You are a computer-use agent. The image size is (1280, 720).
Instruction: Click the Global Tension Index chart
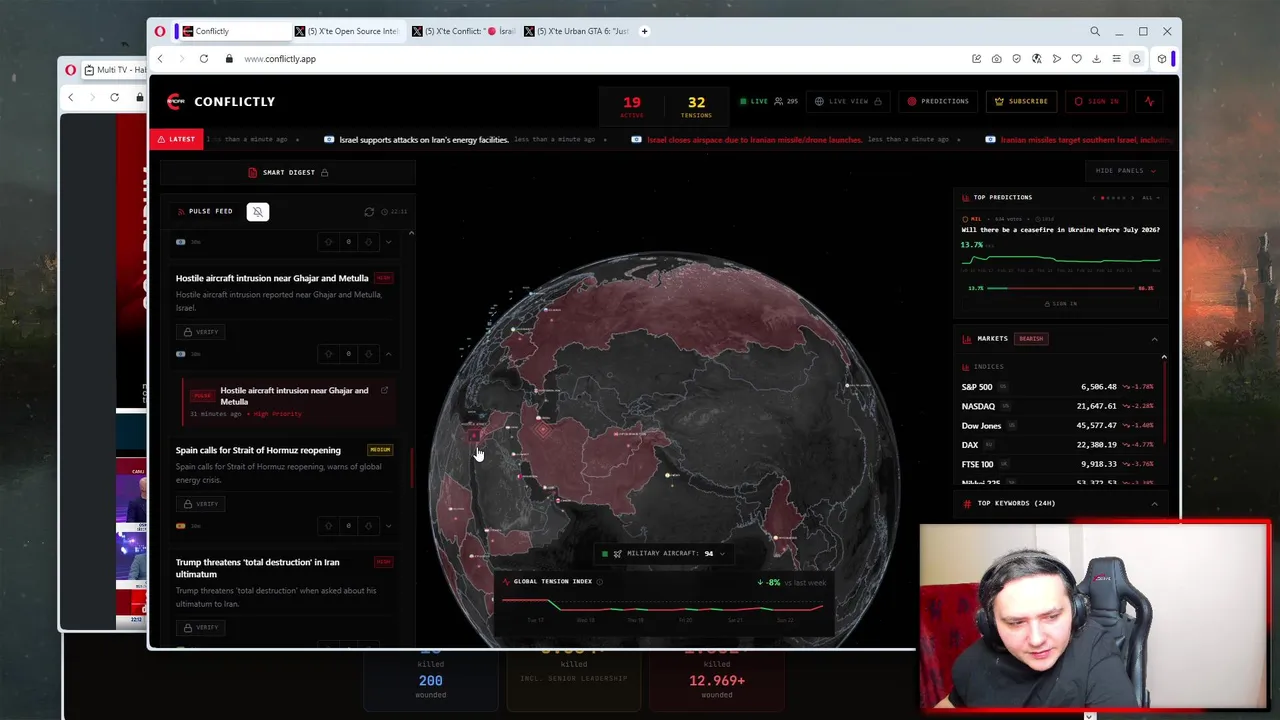click(662, 607)
